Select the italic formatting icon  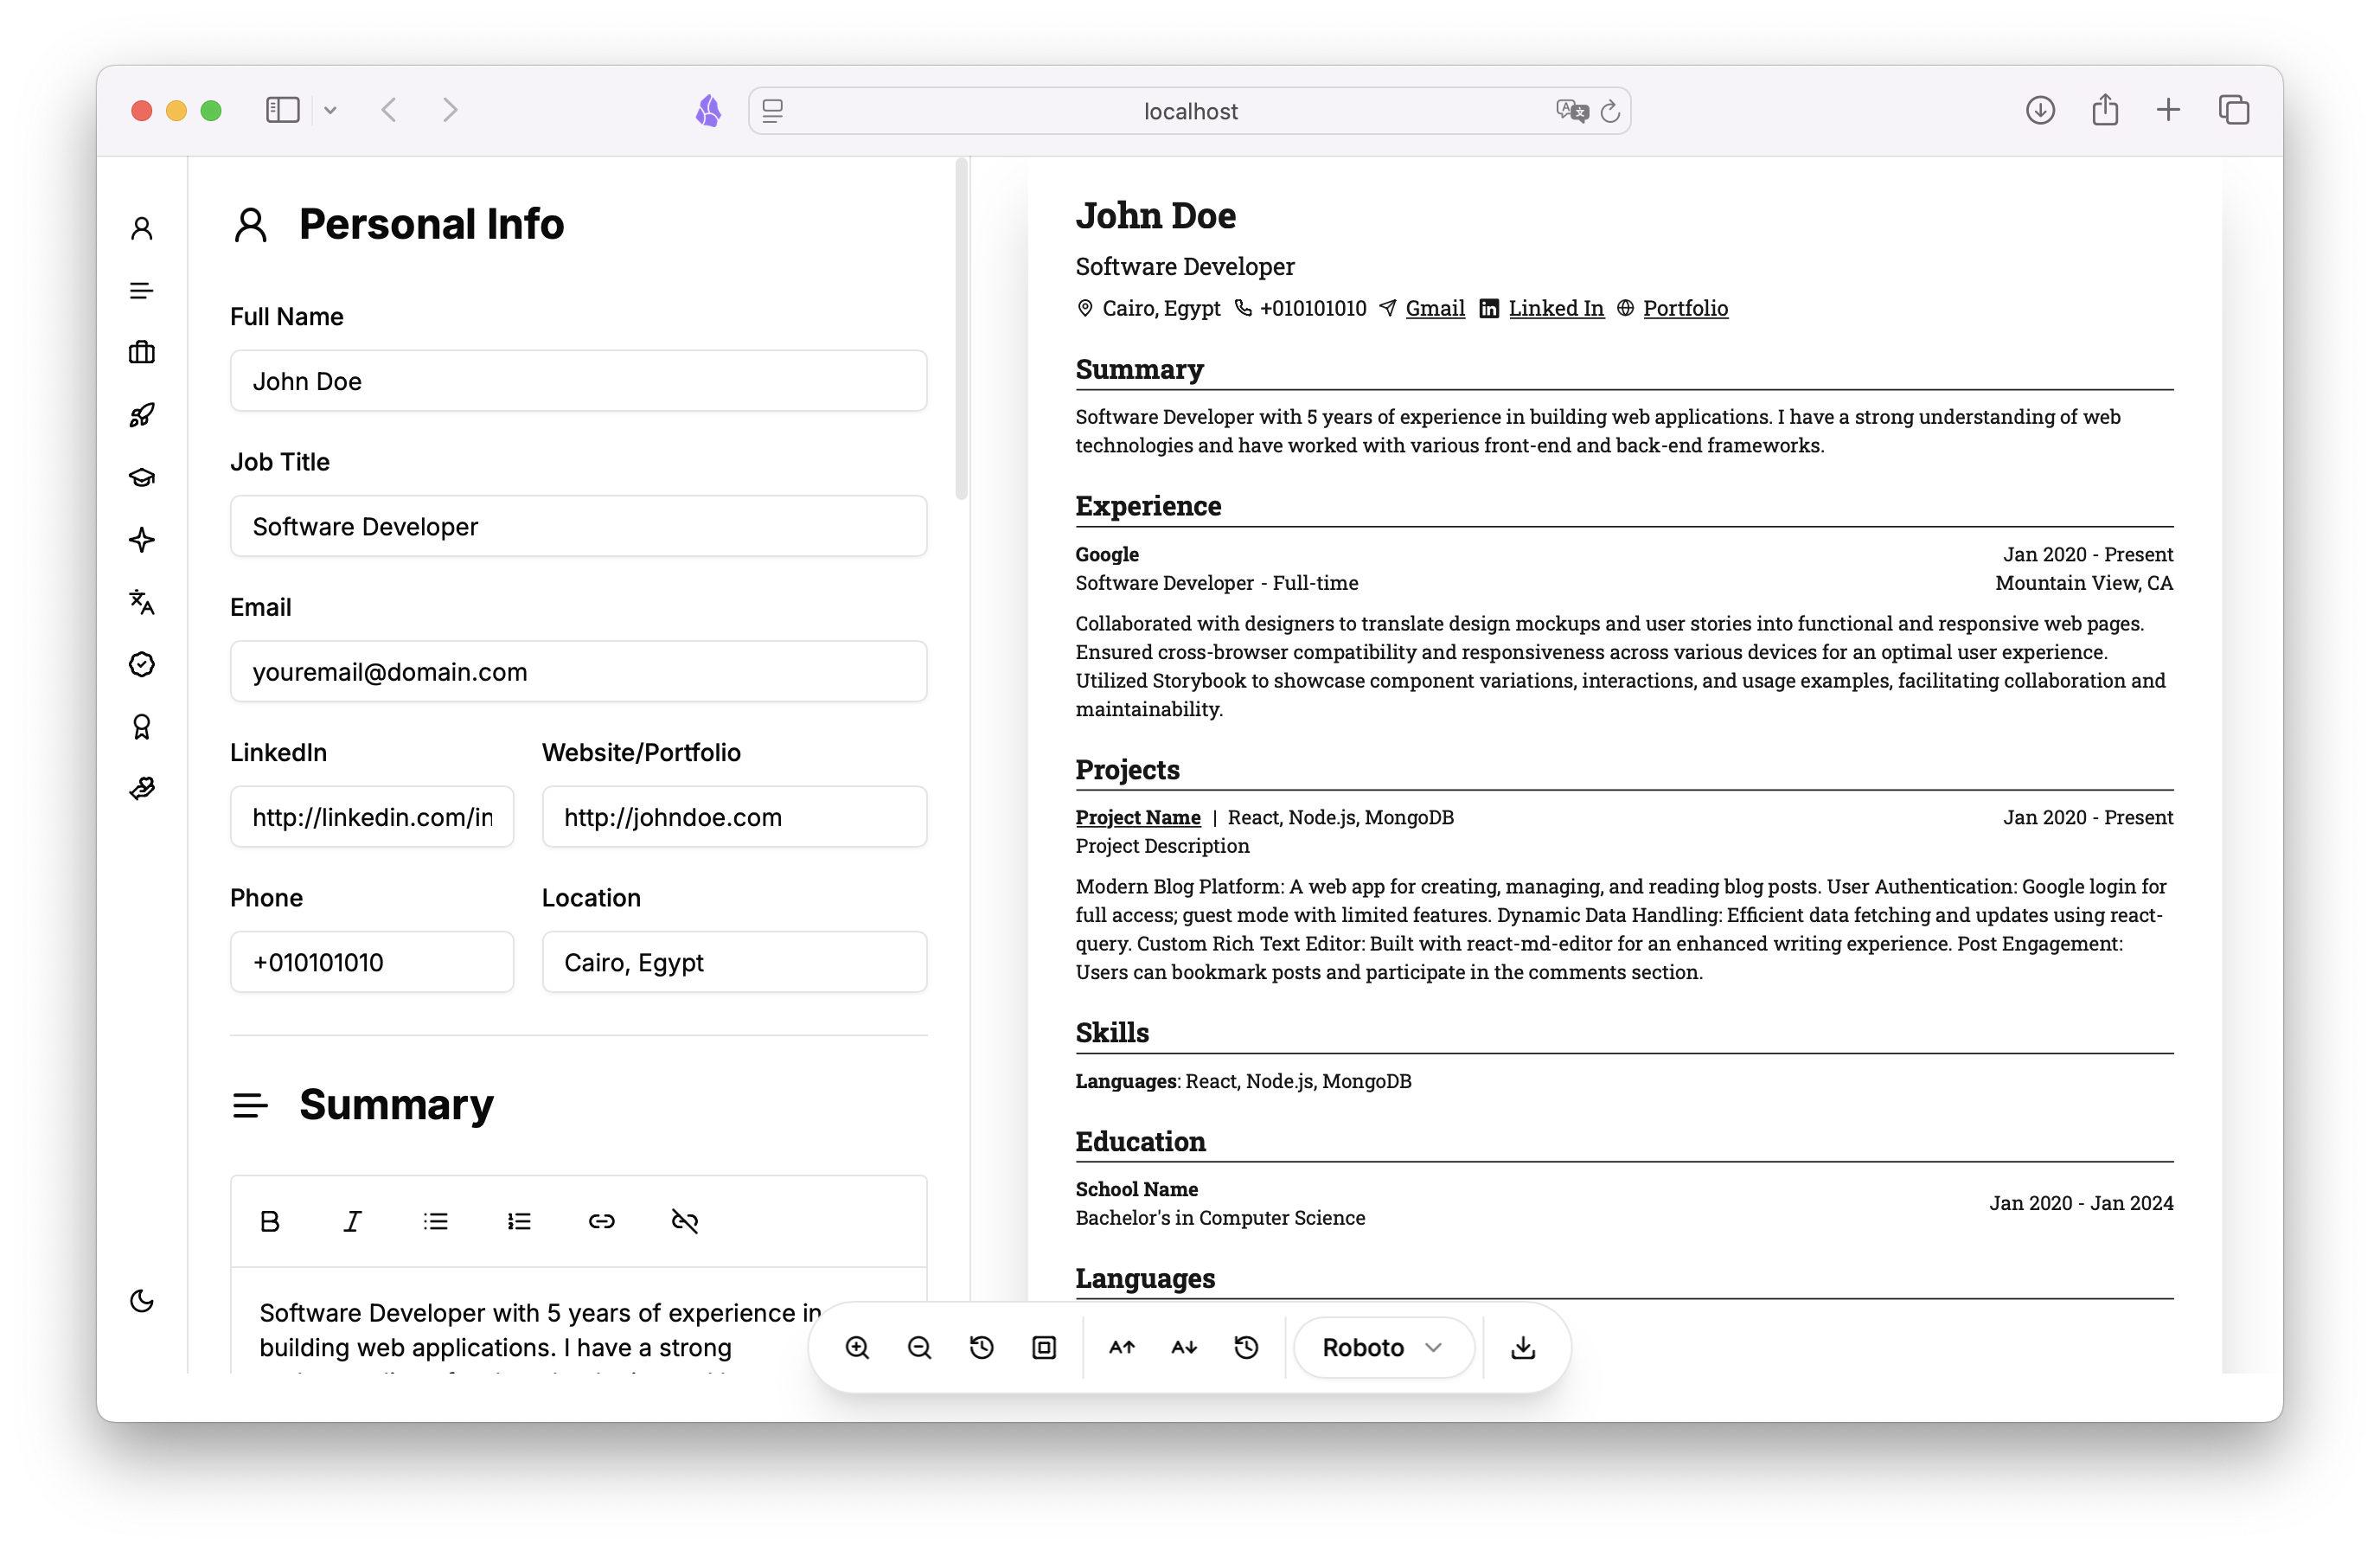pos(352,1222)
